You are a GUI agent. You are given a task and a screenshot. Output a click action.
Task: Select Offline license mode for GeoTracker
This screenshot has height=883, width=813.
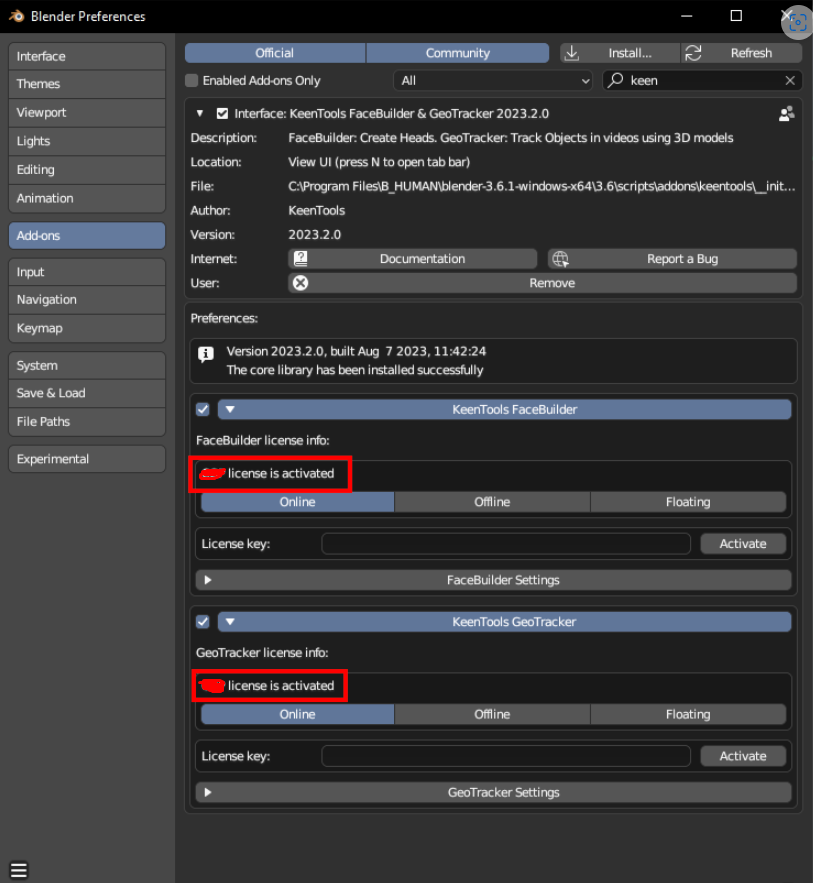click(x=492, y=714)
